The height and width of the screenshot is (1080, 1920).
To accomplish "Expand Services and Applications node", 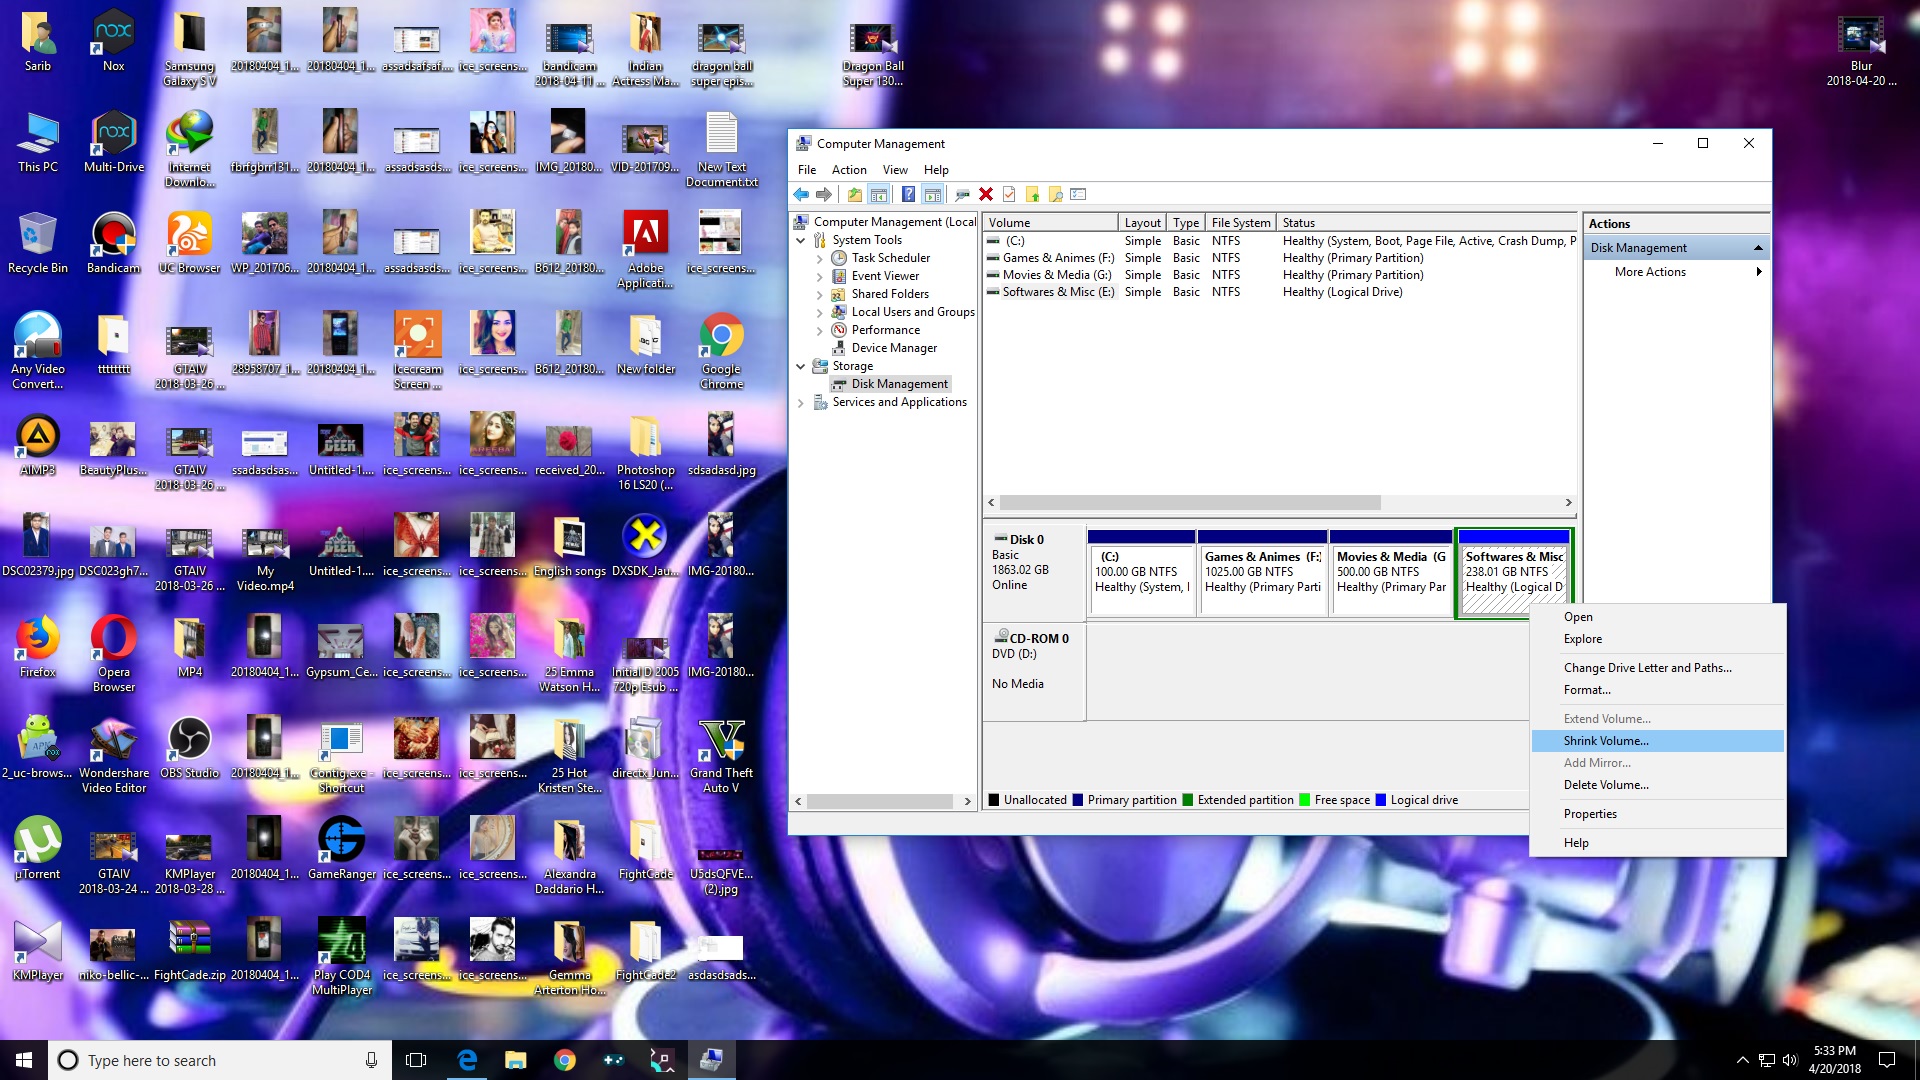I will (800, 402).
